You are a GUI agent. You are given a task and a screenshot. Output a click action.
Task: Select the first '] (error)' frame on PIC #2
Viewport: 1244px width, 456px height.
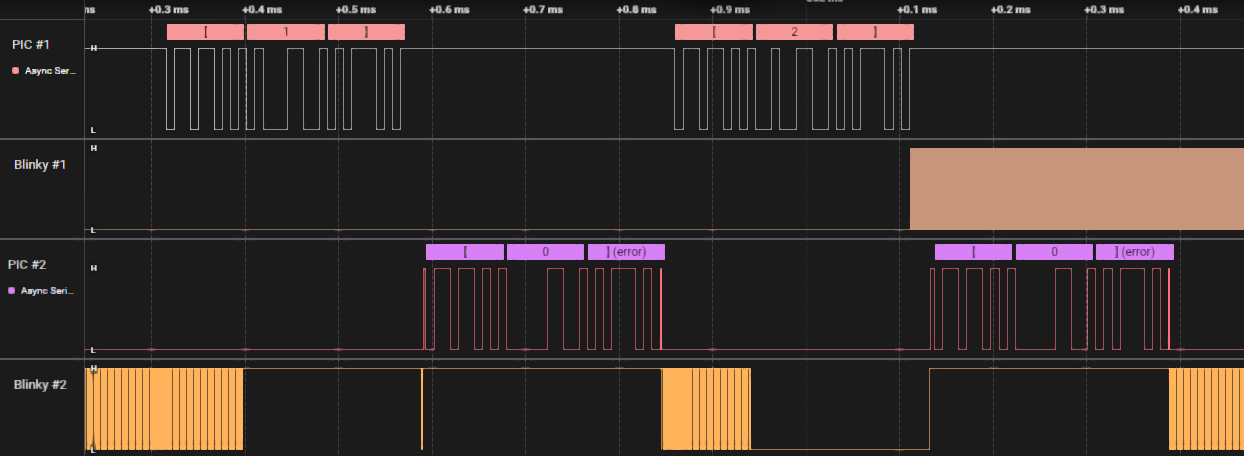point(627,252)
